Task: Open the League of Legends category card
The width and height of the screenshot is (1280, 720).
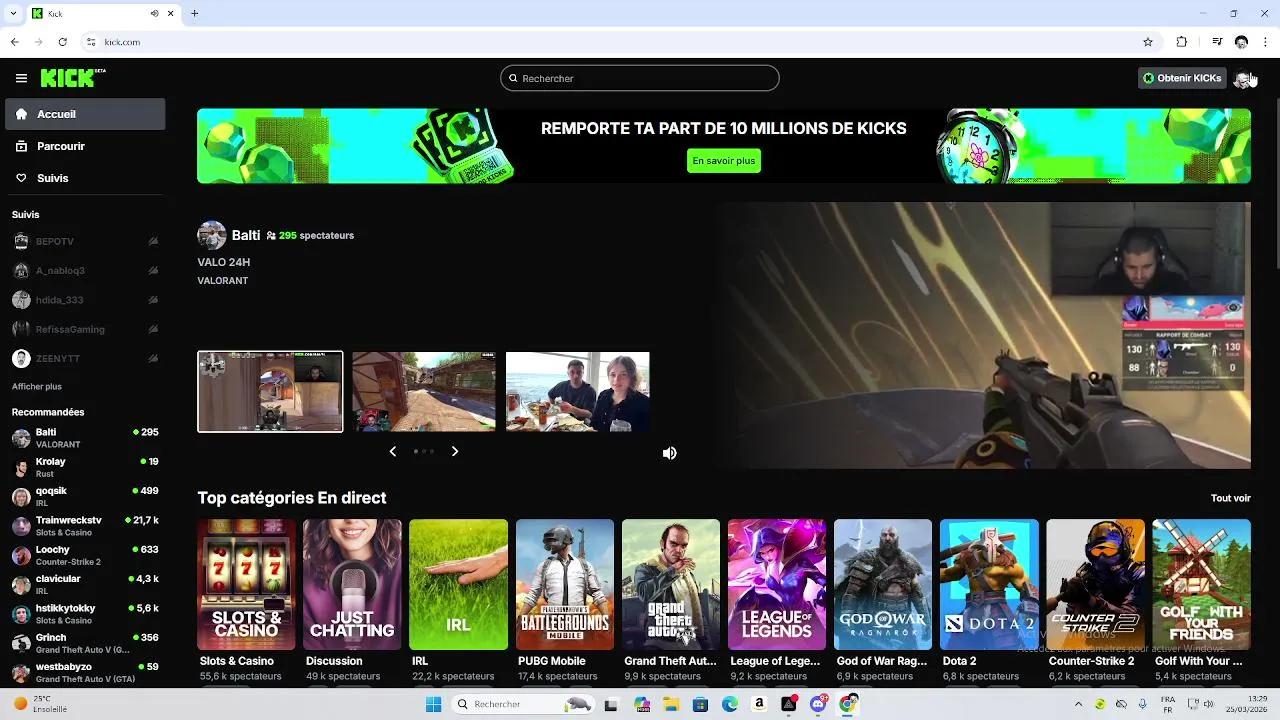Action: click(777, 584)
